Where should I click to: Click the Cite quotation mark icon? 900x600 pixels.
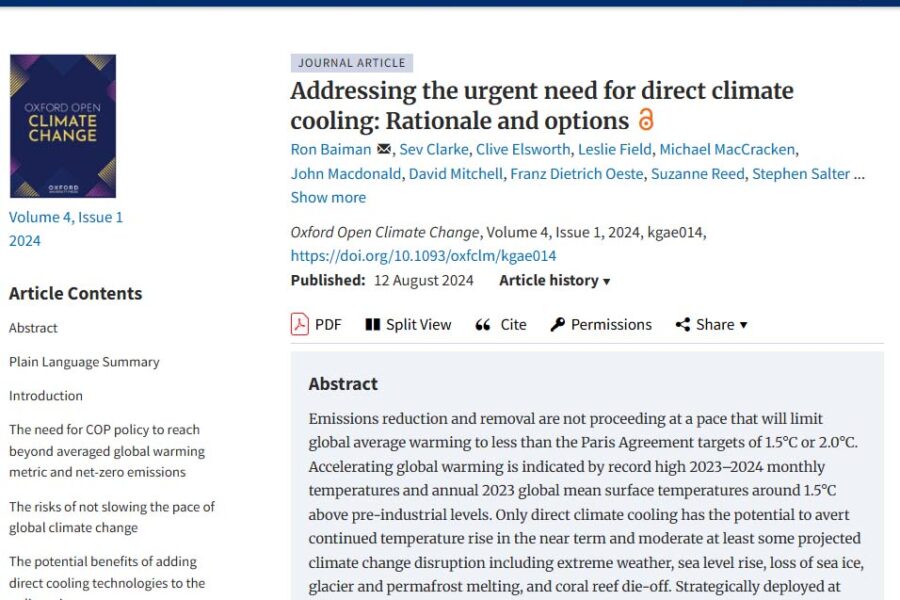(483, 324)
